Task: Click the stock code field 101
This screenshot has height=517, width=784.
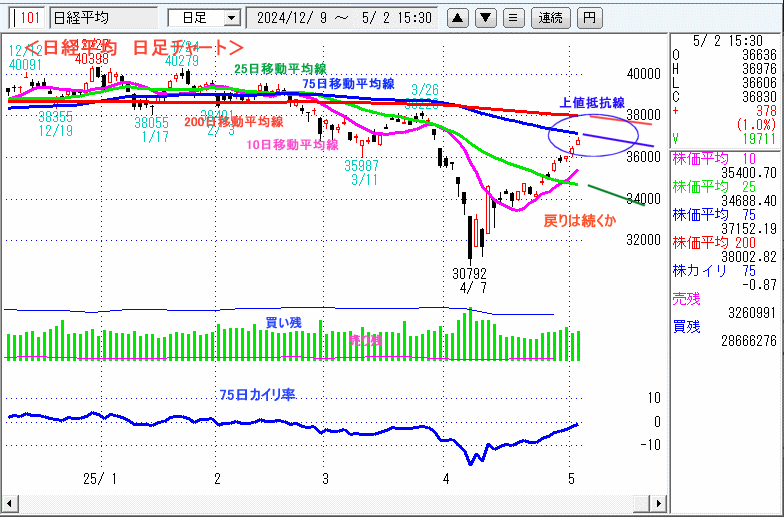Action: (x=27, y=18)
